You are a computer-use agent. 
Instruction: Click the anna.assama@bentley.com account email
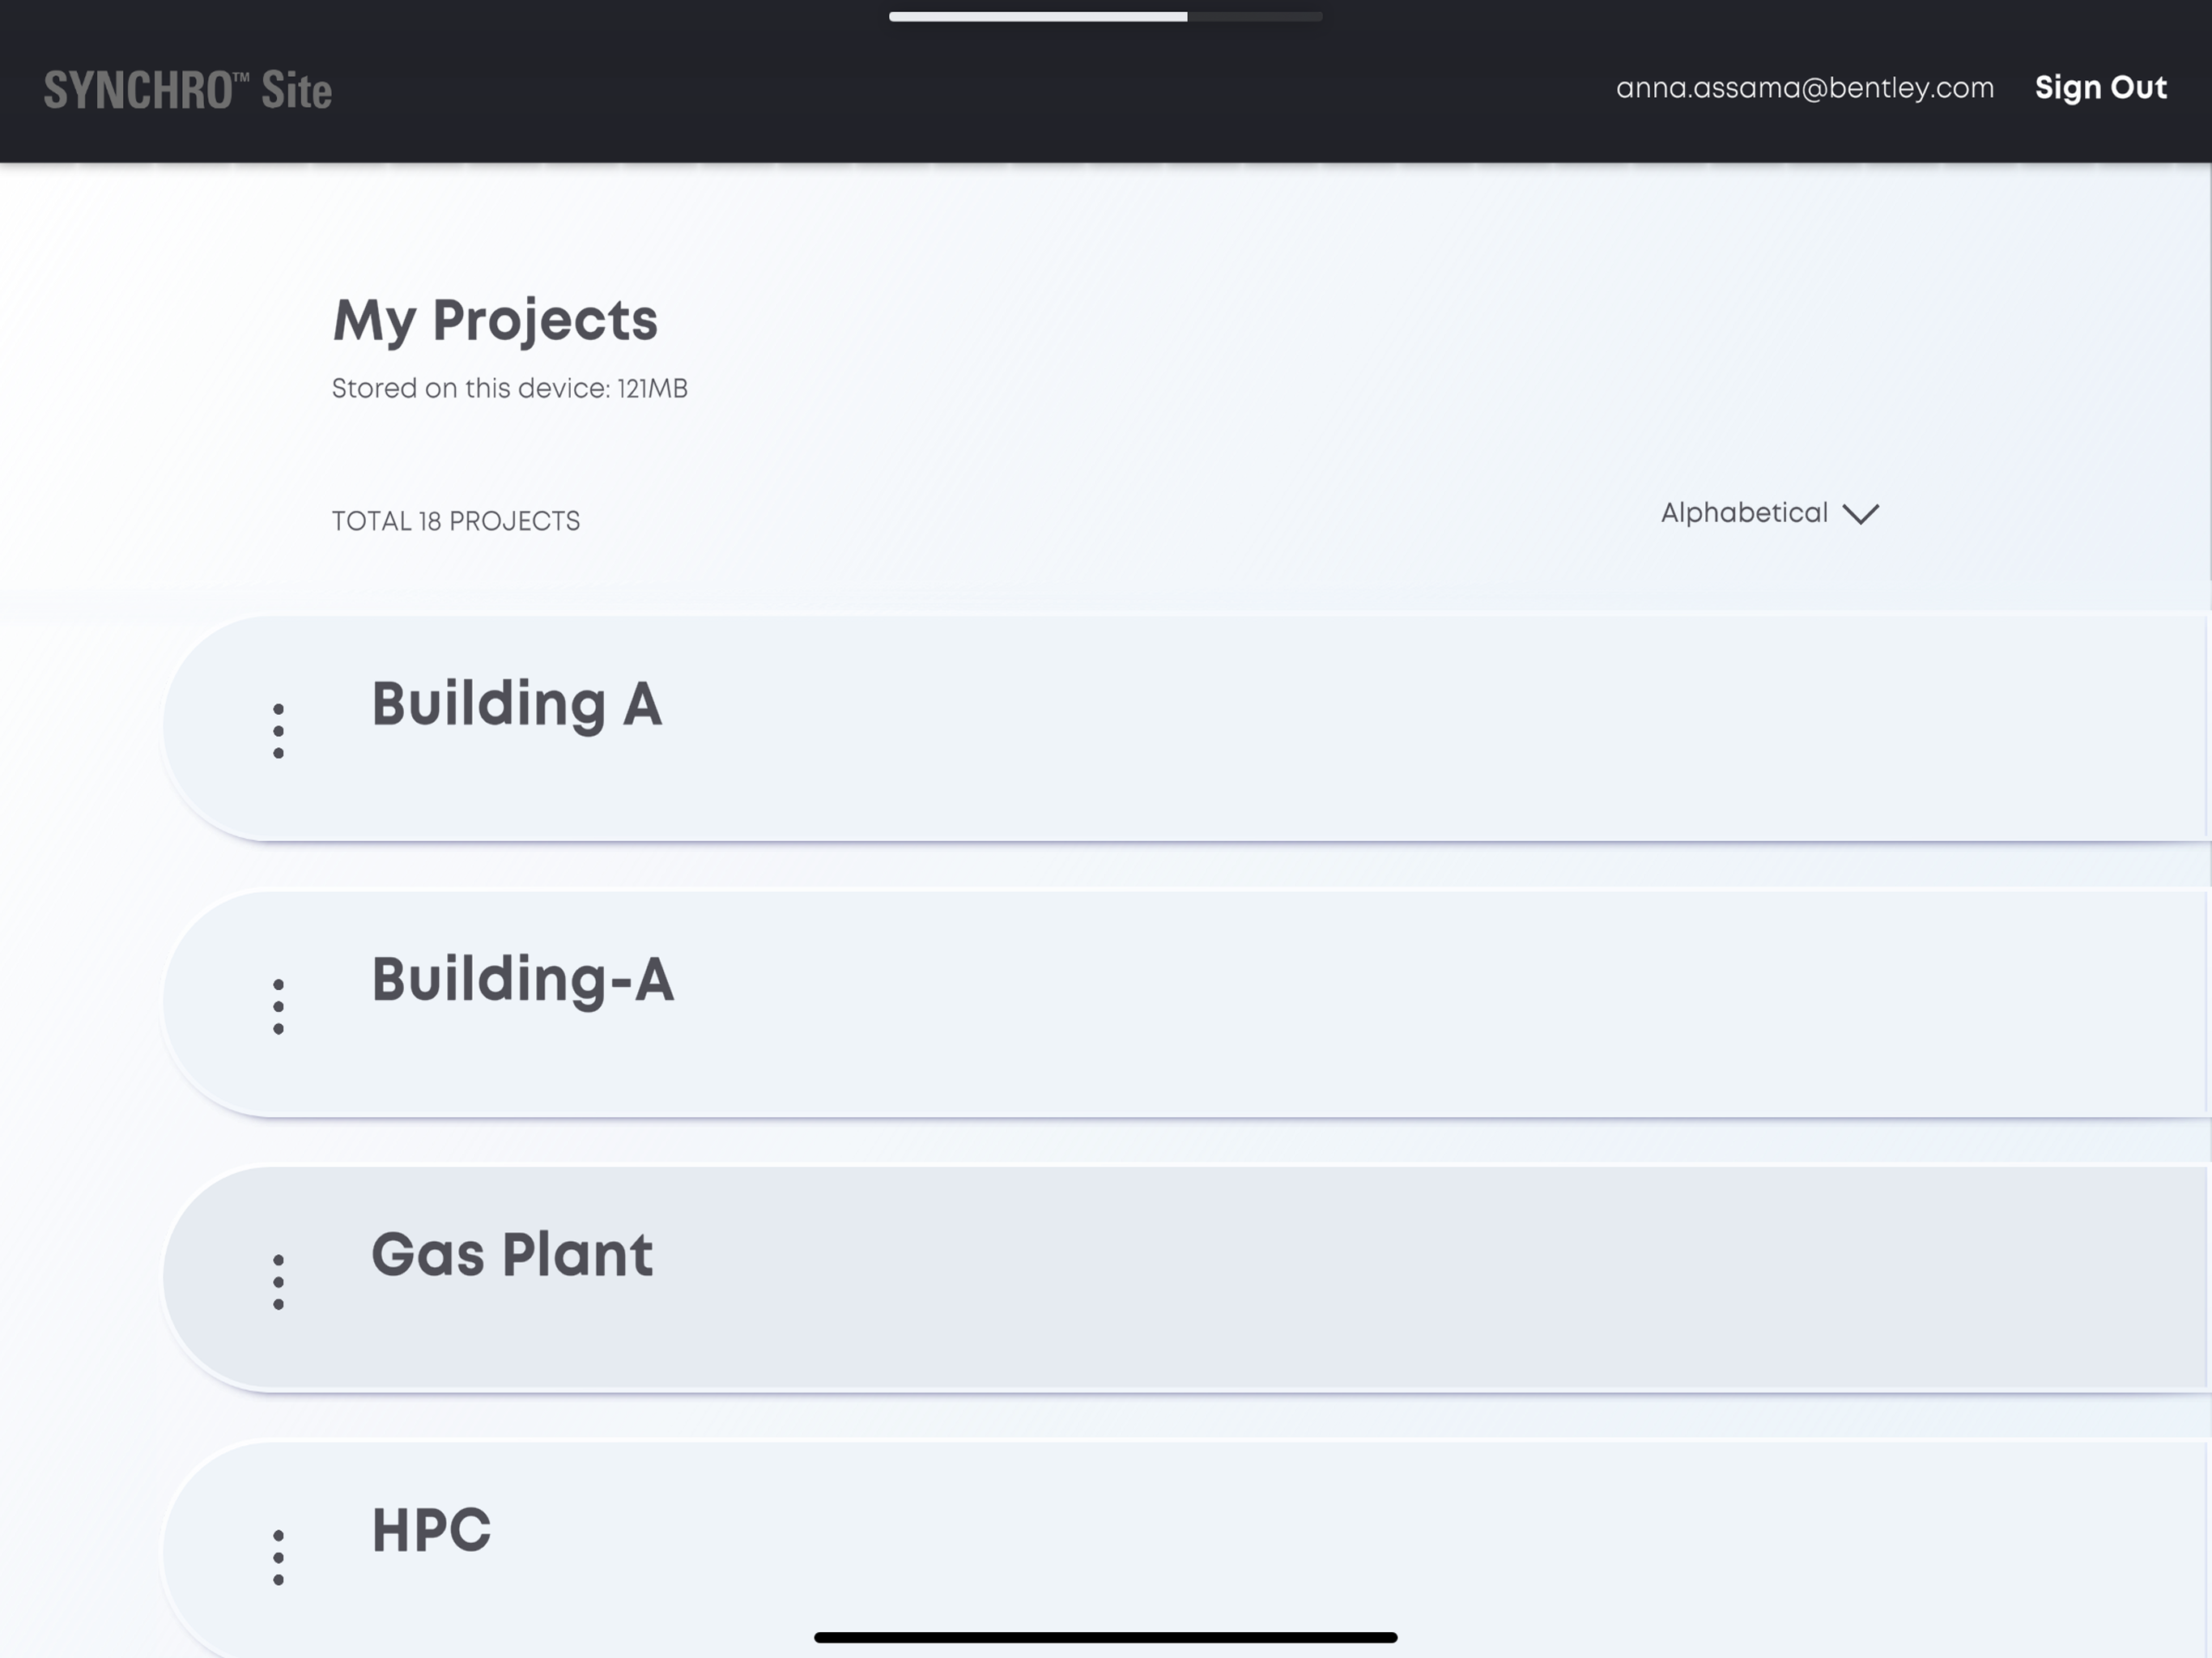tap(1805, 88)
